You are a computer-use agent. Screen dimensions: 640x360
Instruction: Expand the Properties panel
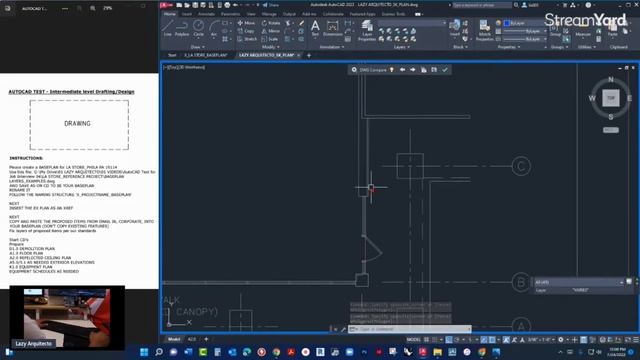[x=509, y=47]
